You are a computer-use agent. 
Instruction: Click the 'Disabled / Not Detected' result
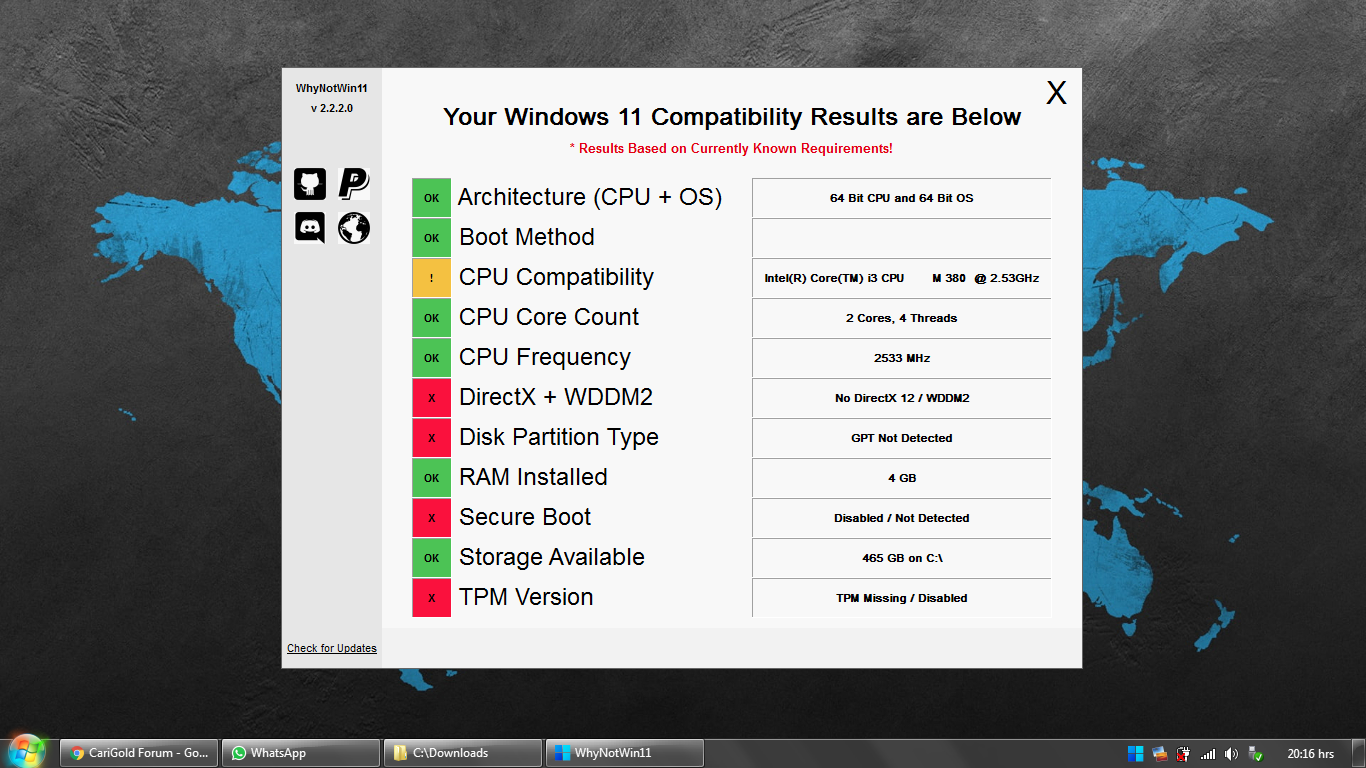click(901, 518)
